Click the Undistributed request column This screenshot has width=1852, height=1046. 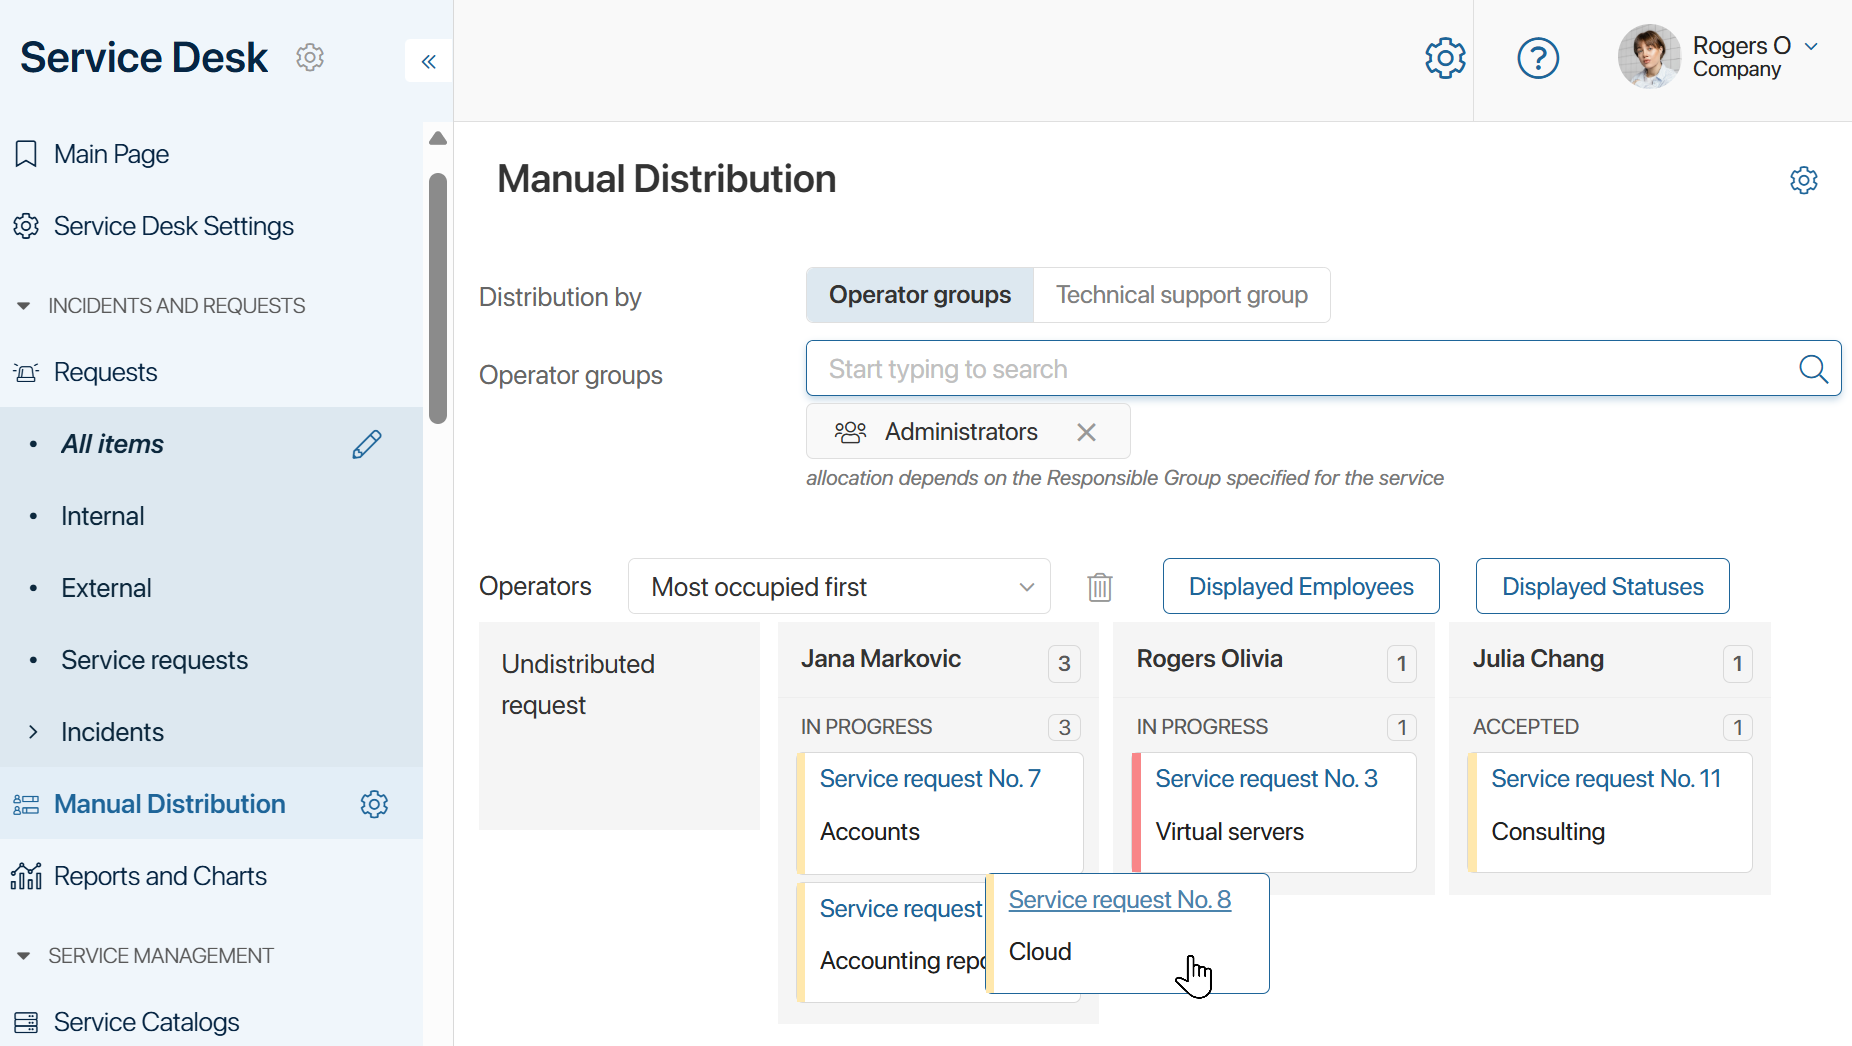pos(619,726)
